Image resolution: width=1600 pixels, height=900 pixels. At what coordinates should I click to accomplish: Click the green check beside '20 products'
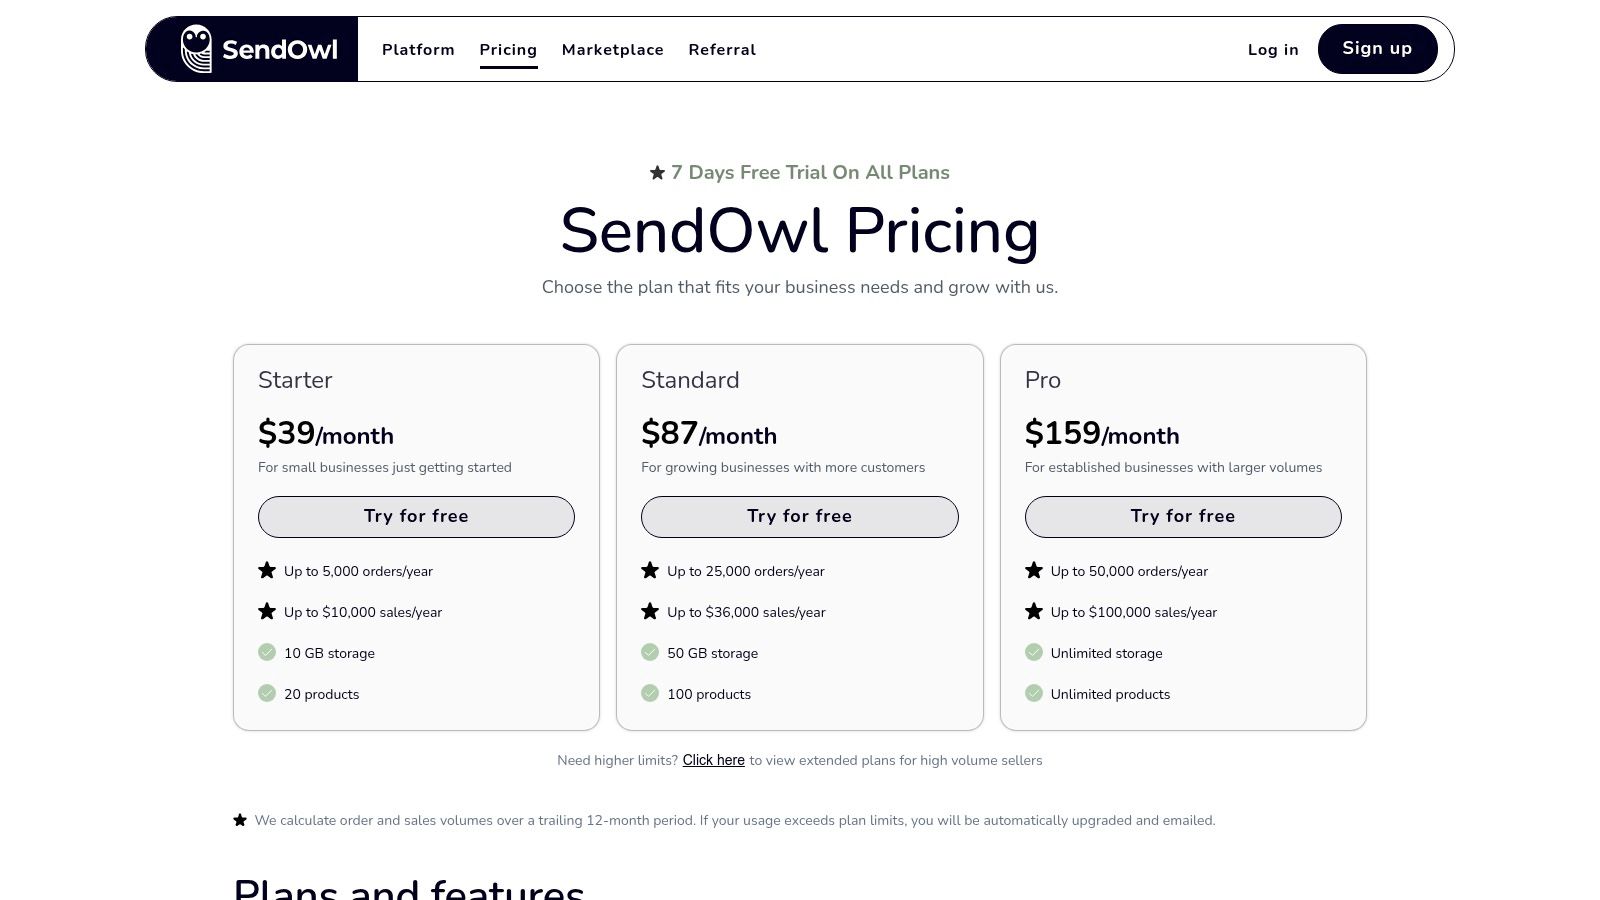(266, 693)
